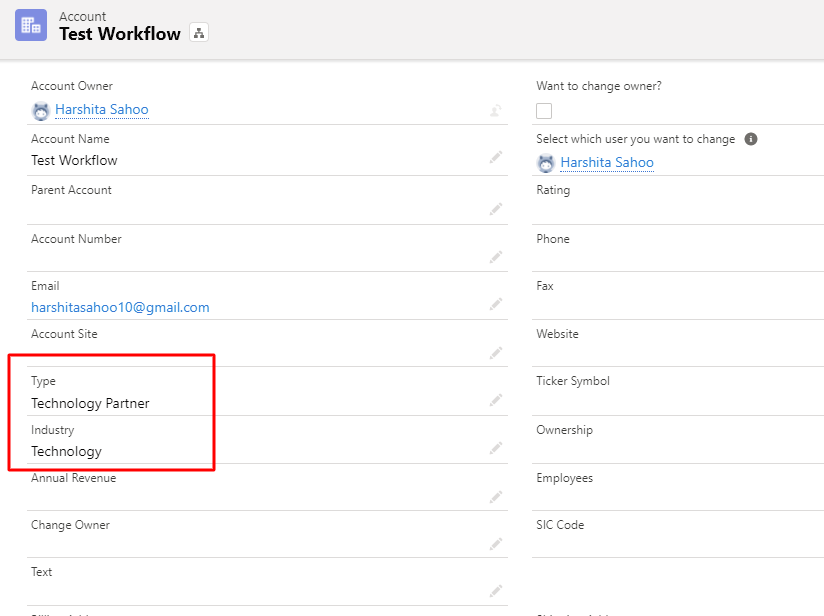Edit Parent Account pencil icon

(496, 209)
